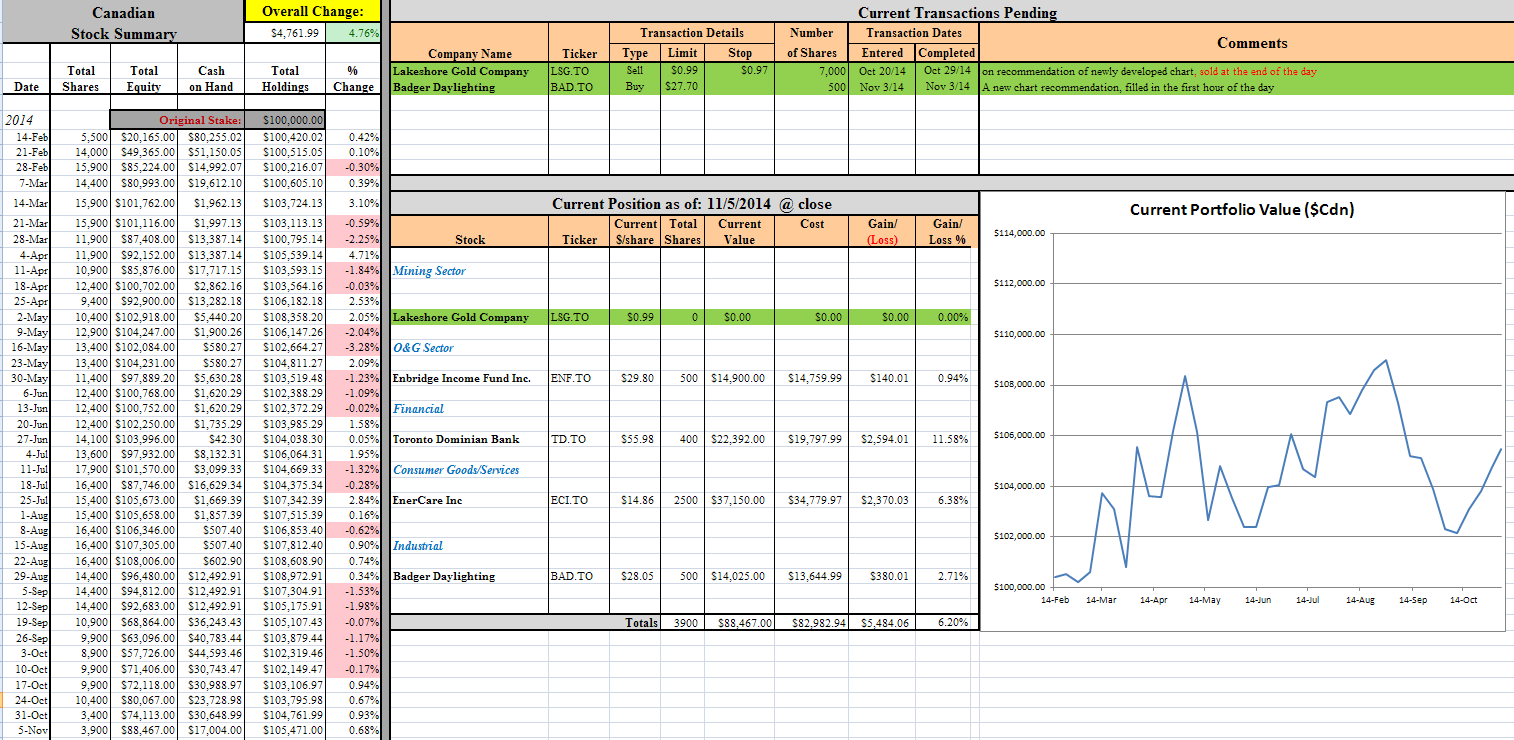Select the "Mining Sector" label
This screenshot has height=740, width=1514.
coord(429,271)
